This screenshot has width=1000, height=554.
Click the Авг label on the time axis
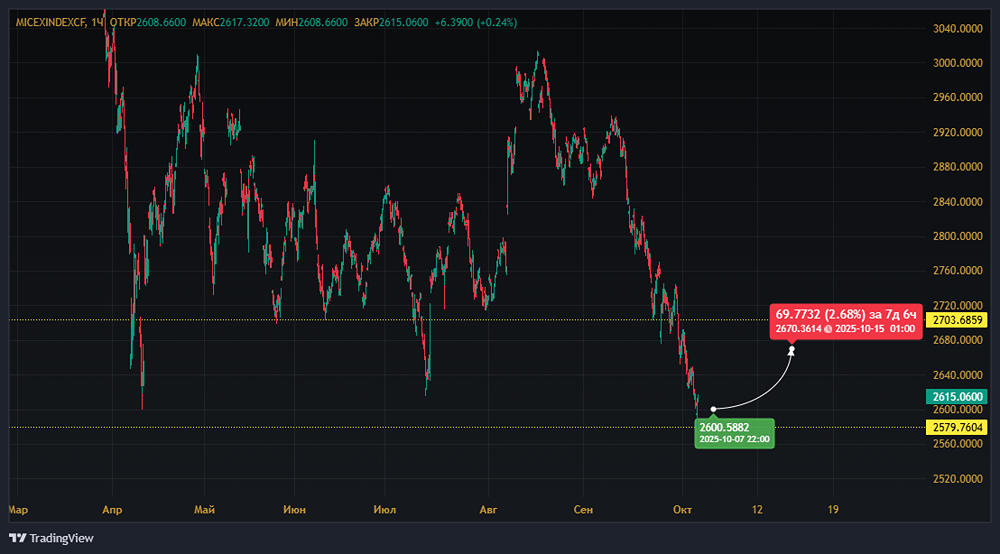click(487, 509)
